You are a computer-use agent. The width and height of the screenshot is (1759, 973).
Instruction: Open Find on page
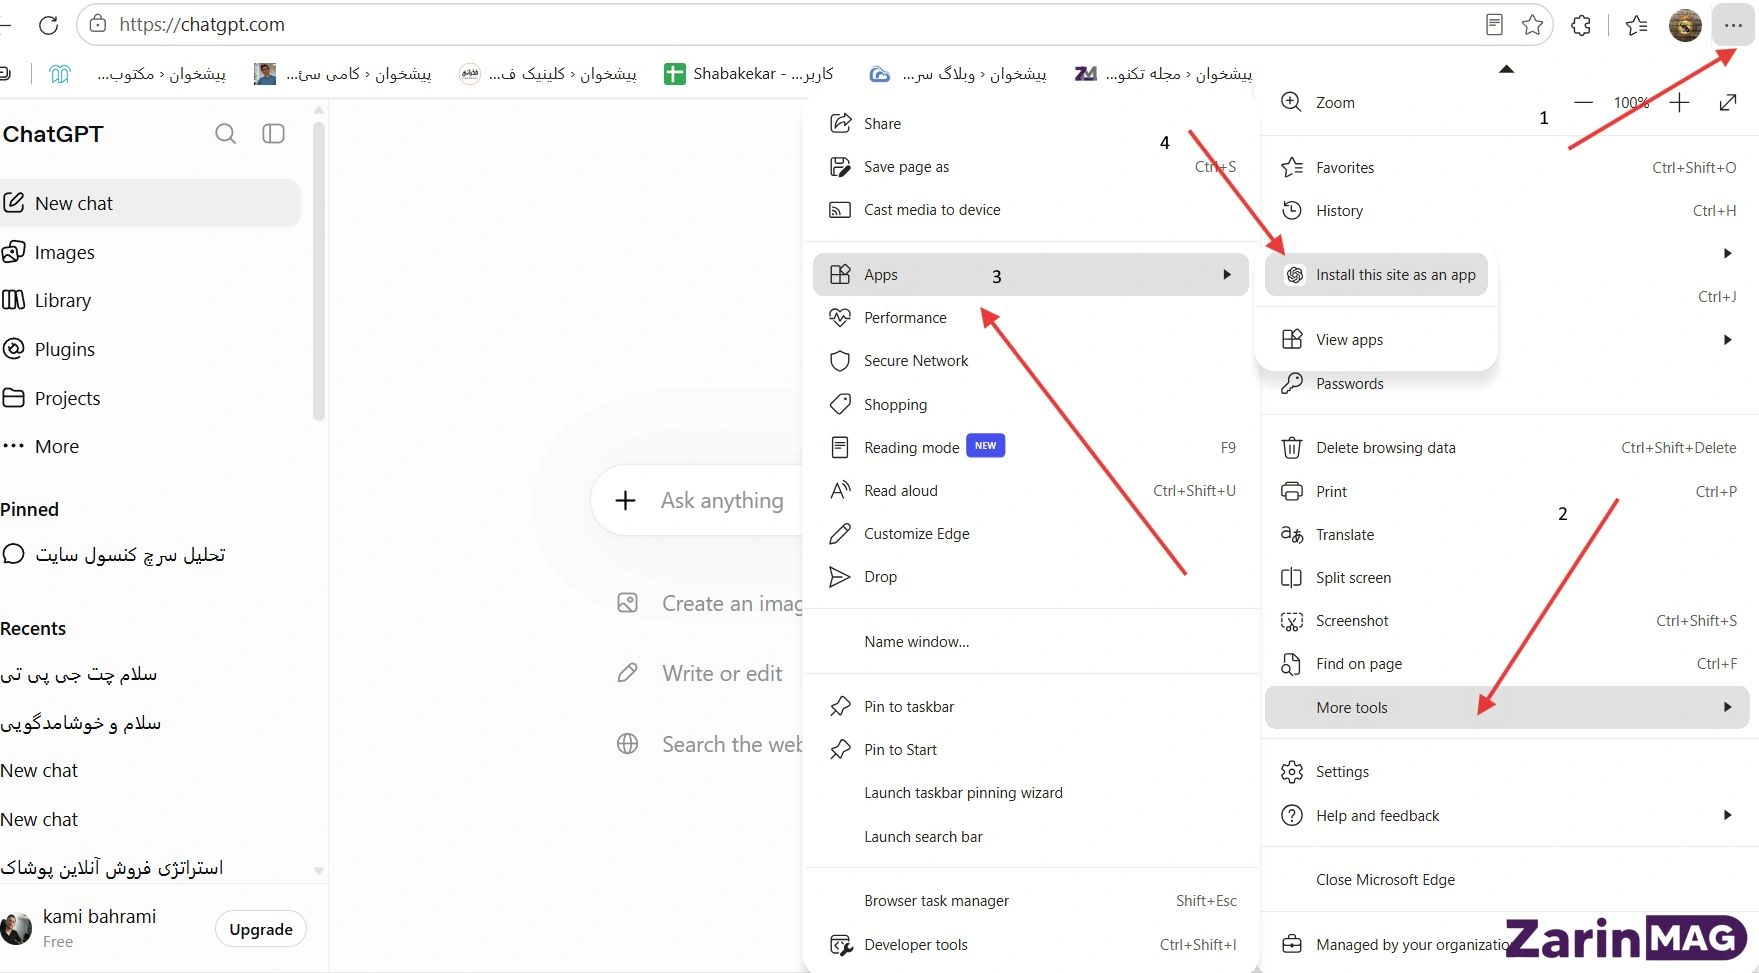(1507, 664)
